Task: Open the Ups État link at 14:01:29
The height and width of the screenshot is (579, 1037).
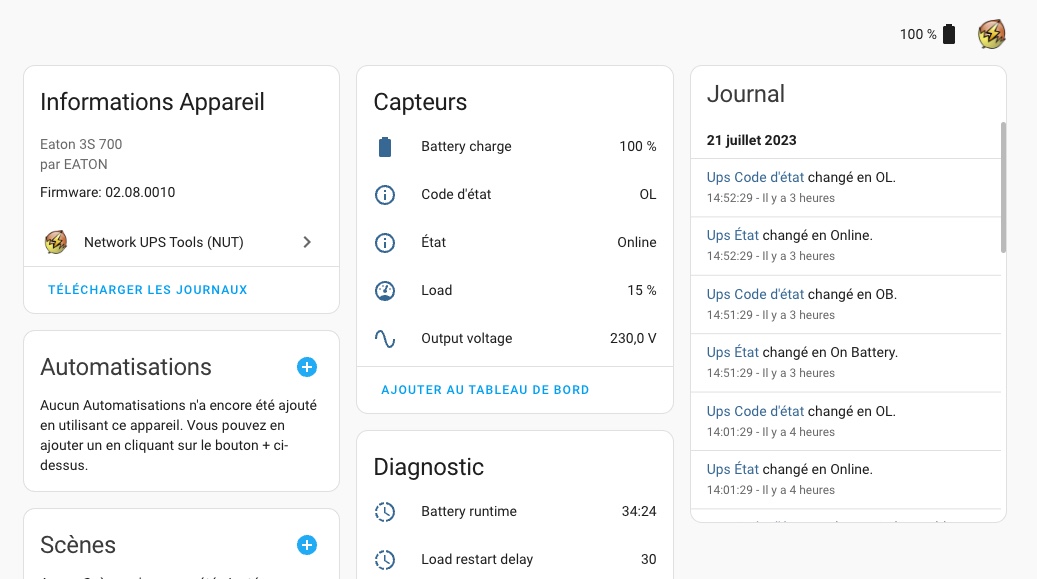Action: pos(733,469)
